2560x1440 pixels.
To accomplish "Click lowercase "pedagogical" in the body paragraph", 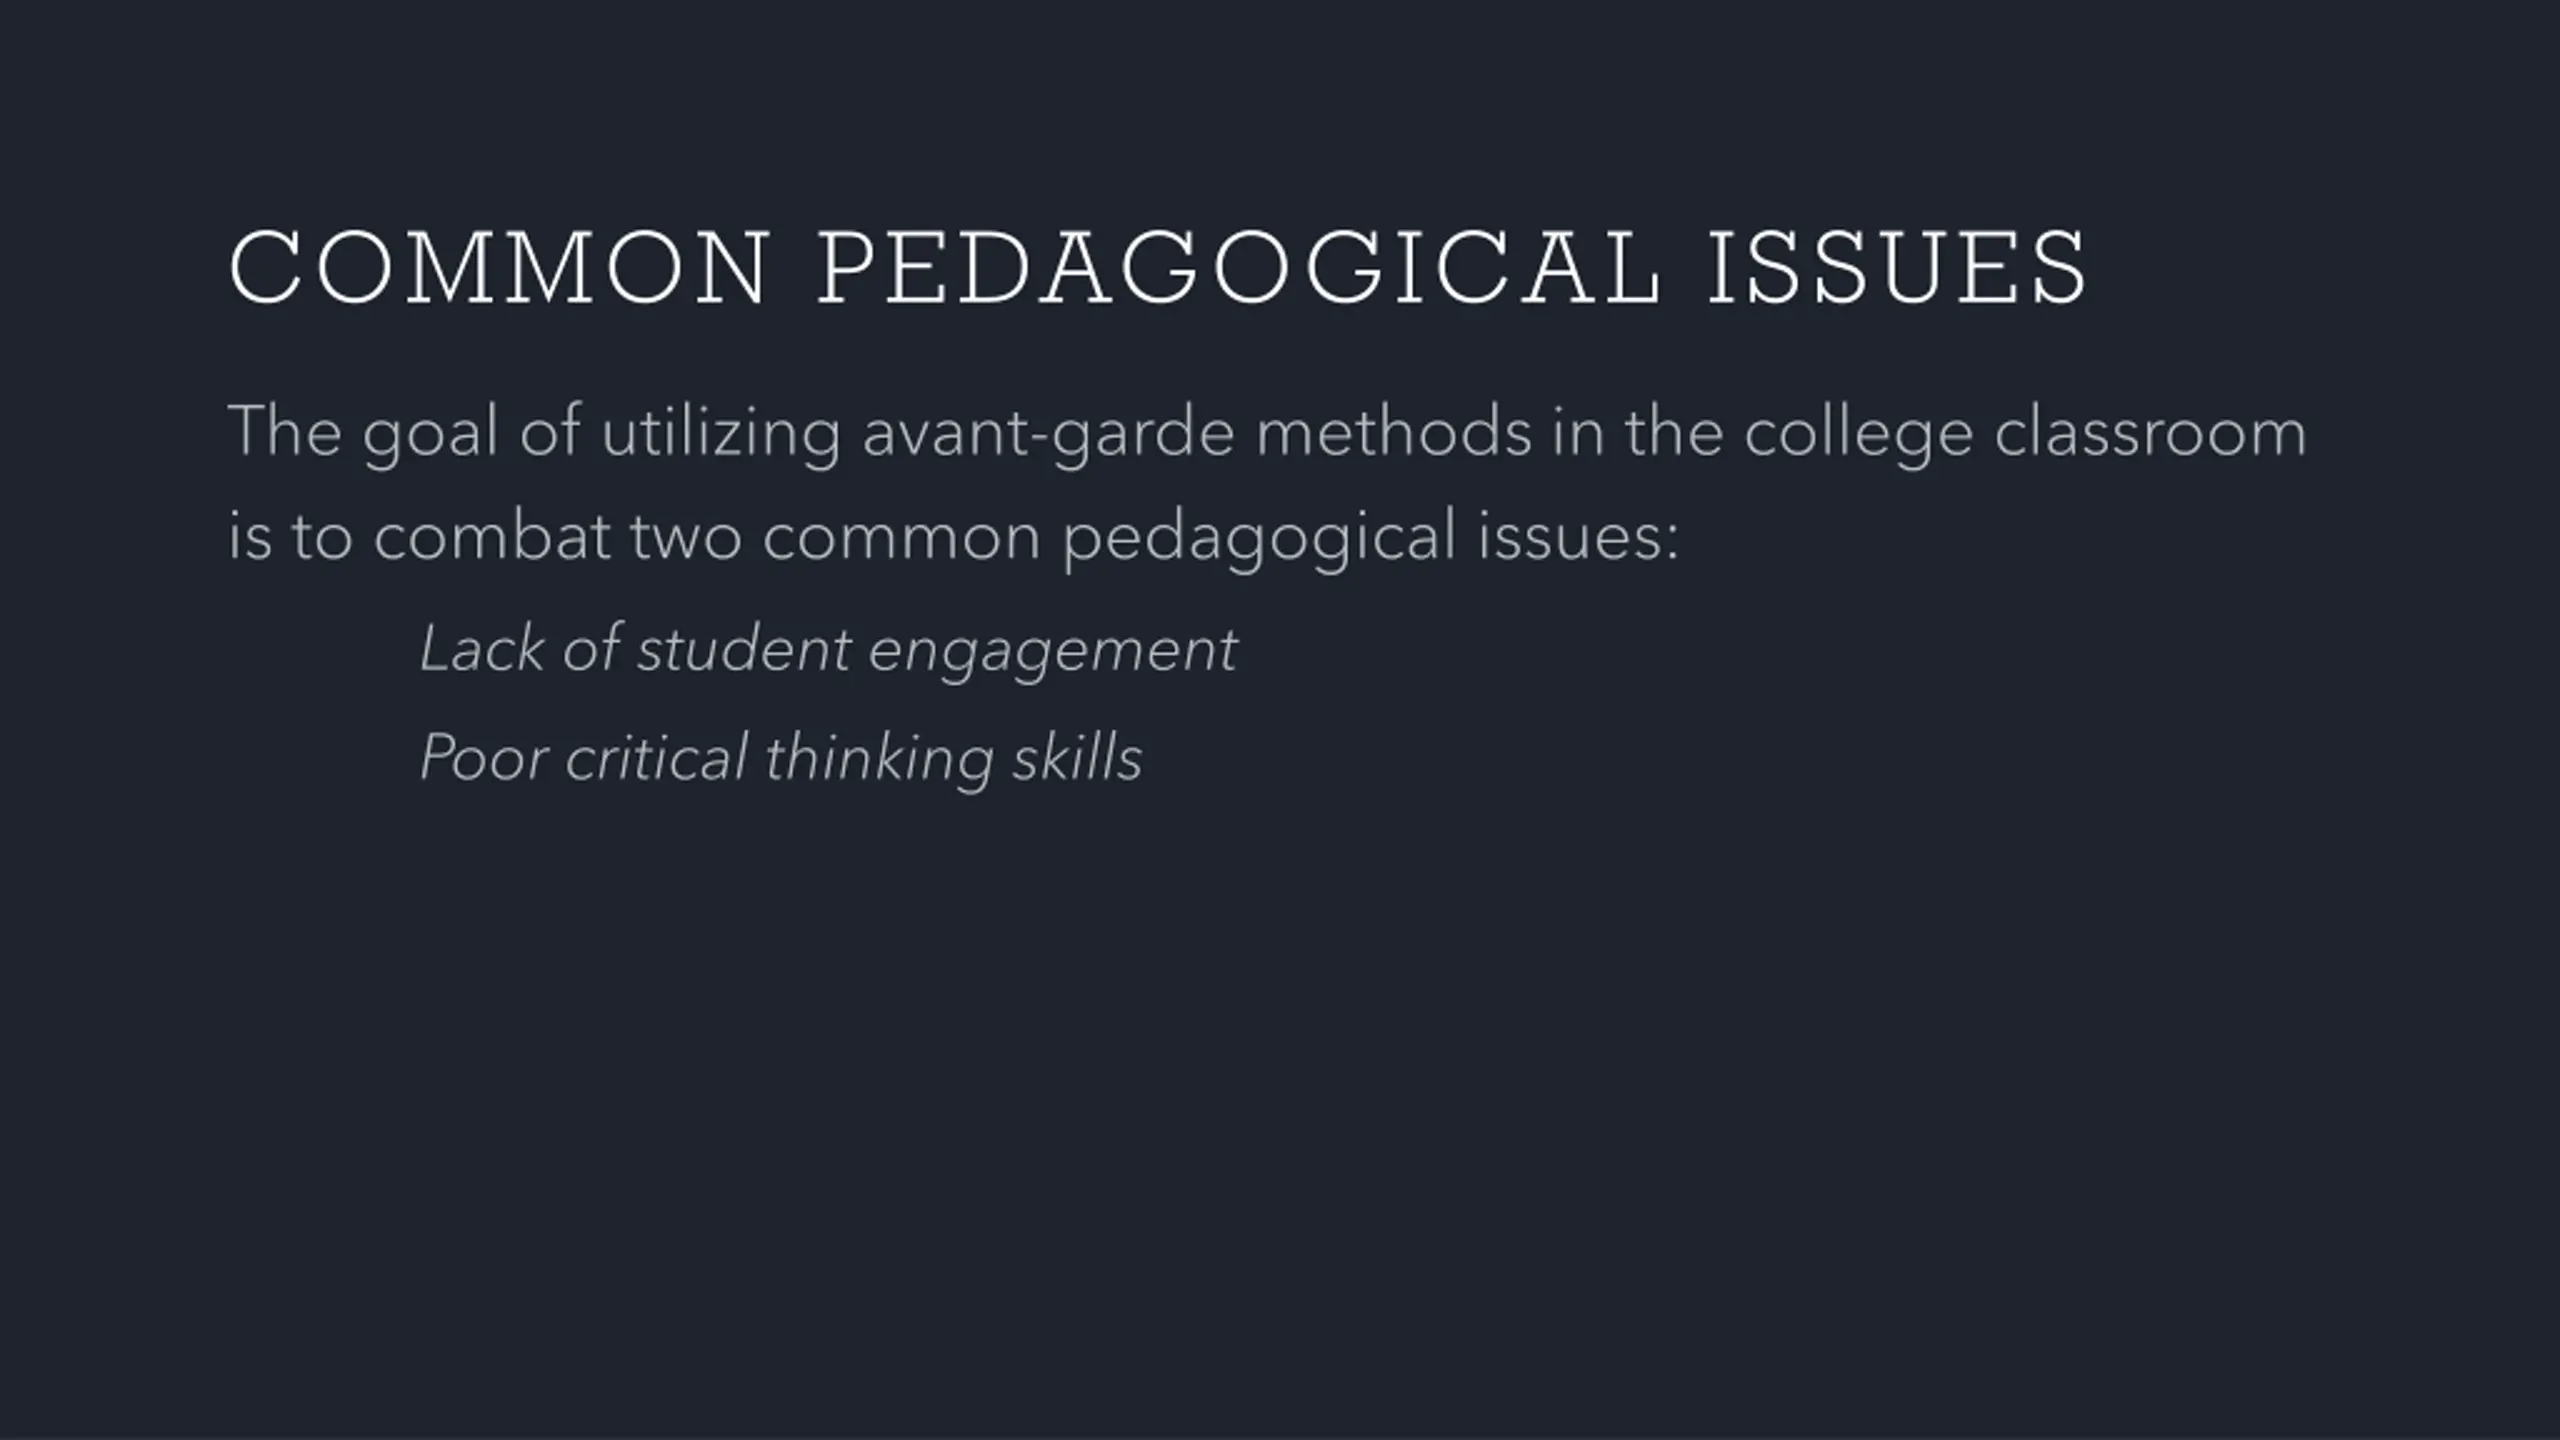I will pos(1259,540).
